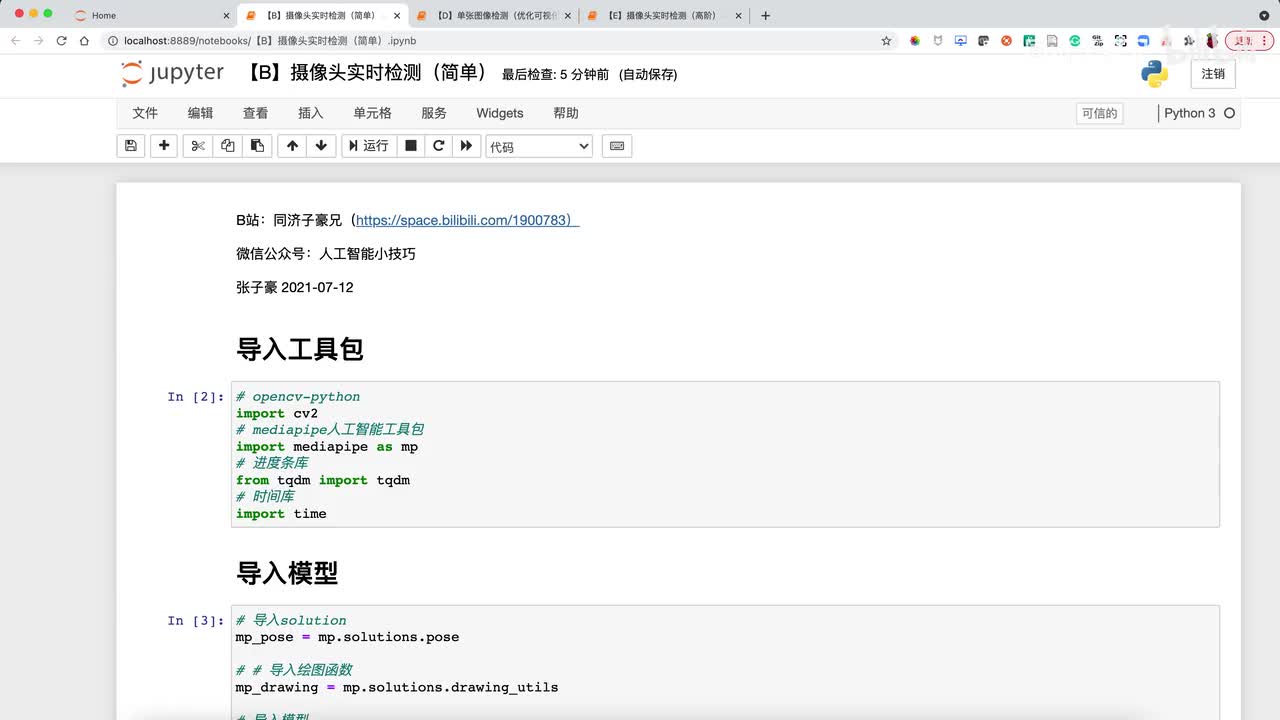
Task: Open the 文件 menu
Action: [x=145, y=113]
